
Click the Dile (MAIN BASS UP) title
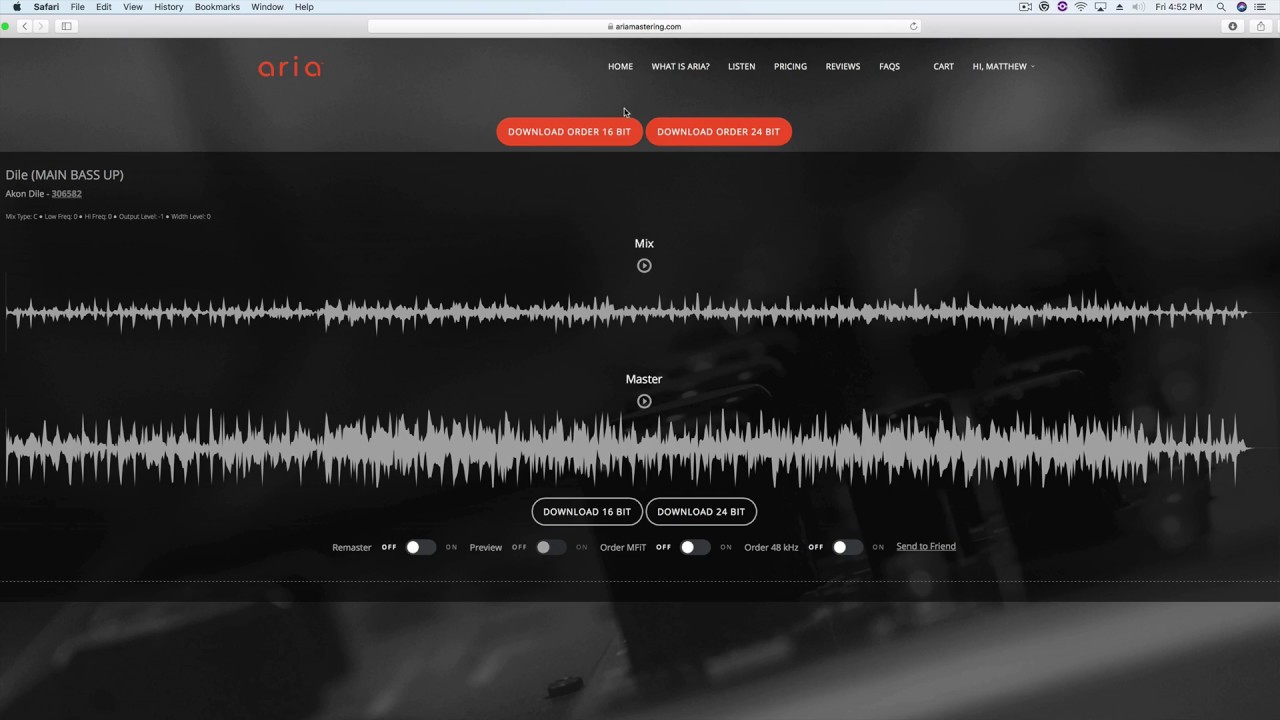coord(64,175)
